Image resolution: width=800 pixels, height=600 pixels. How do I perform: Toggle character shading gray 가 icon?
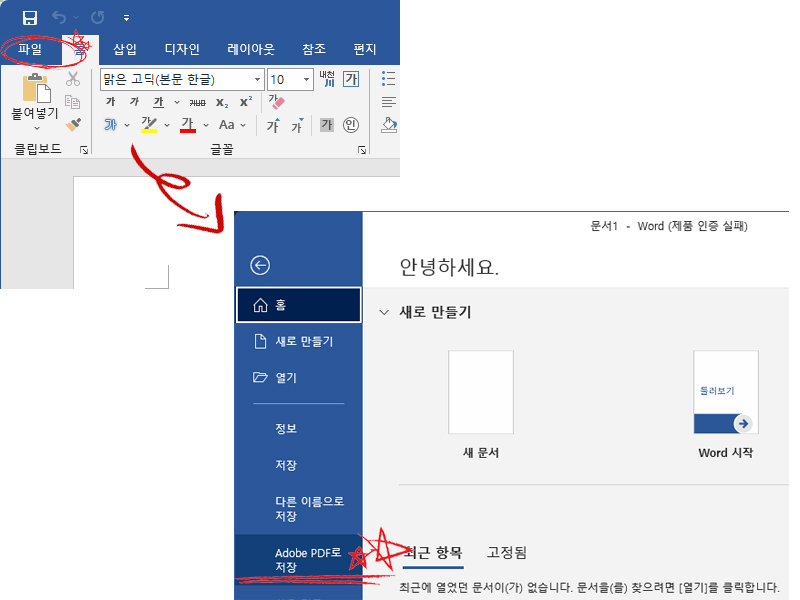point(327,124)
